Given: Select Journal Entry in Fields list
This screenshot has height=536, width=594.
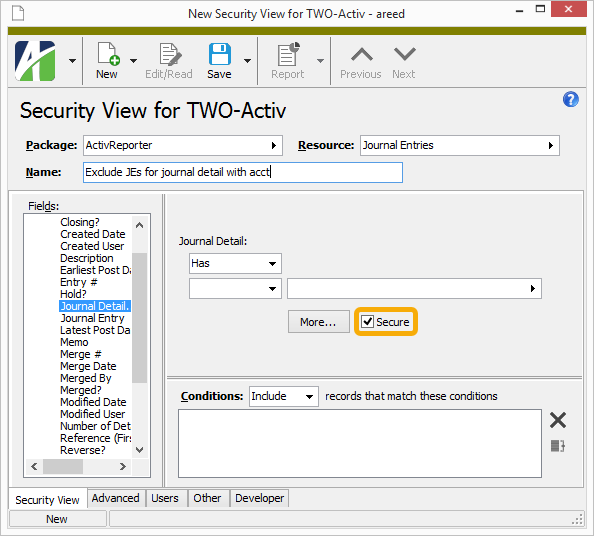Looking at the screenshot, I should (92, 318).
